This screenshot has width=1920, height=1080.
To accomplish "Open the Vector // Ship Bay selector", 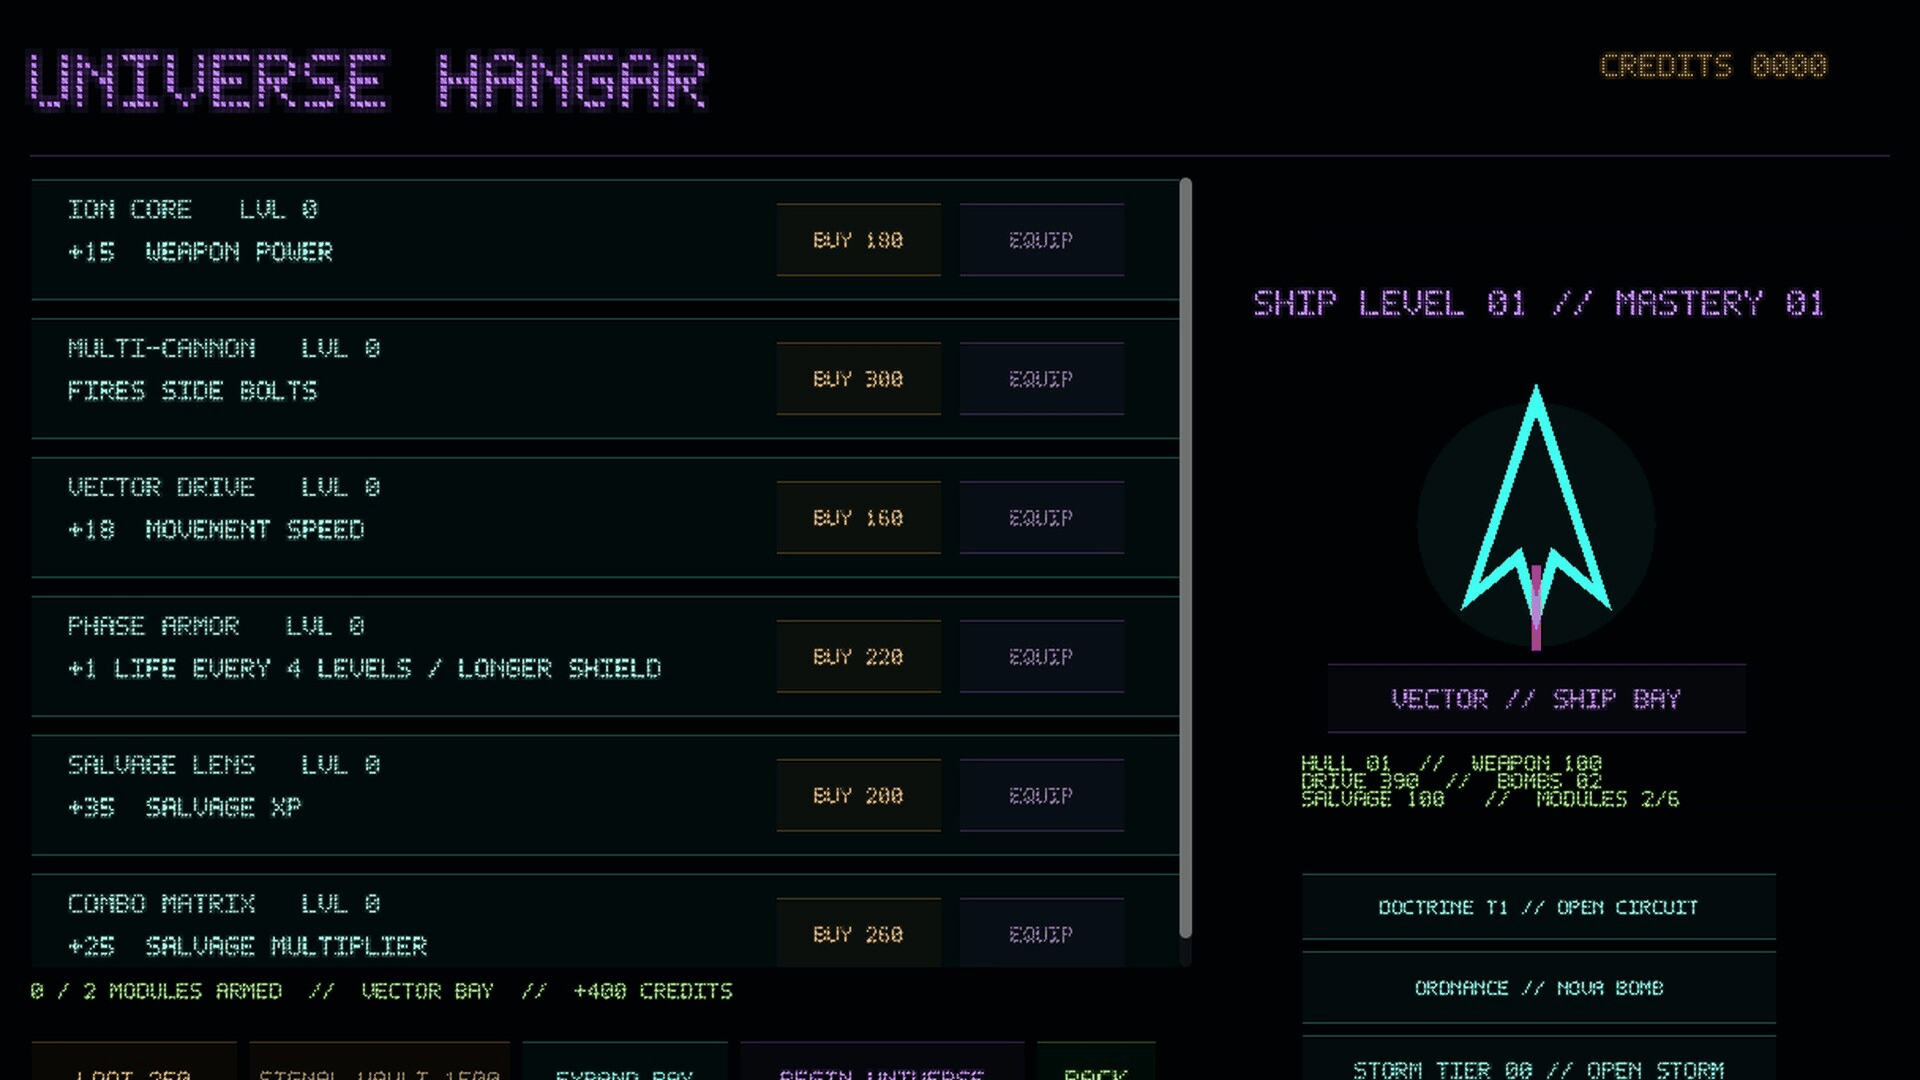I will [x=1536, y=699].
